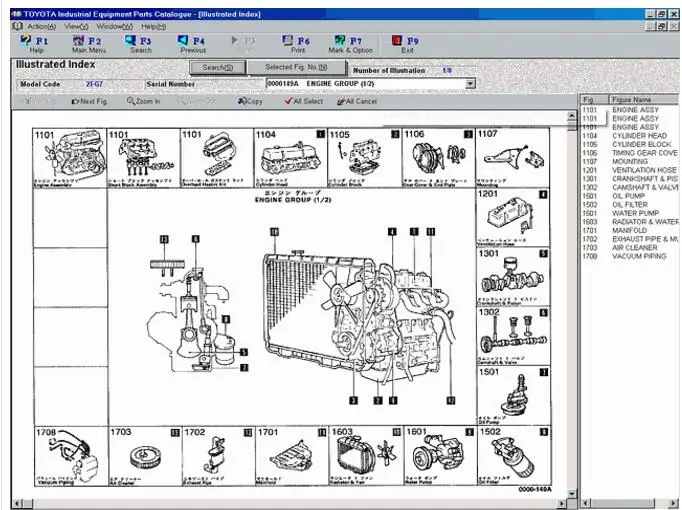Open the View menu
The width and height of the screenshot is (682, 510).
[76, 27]
